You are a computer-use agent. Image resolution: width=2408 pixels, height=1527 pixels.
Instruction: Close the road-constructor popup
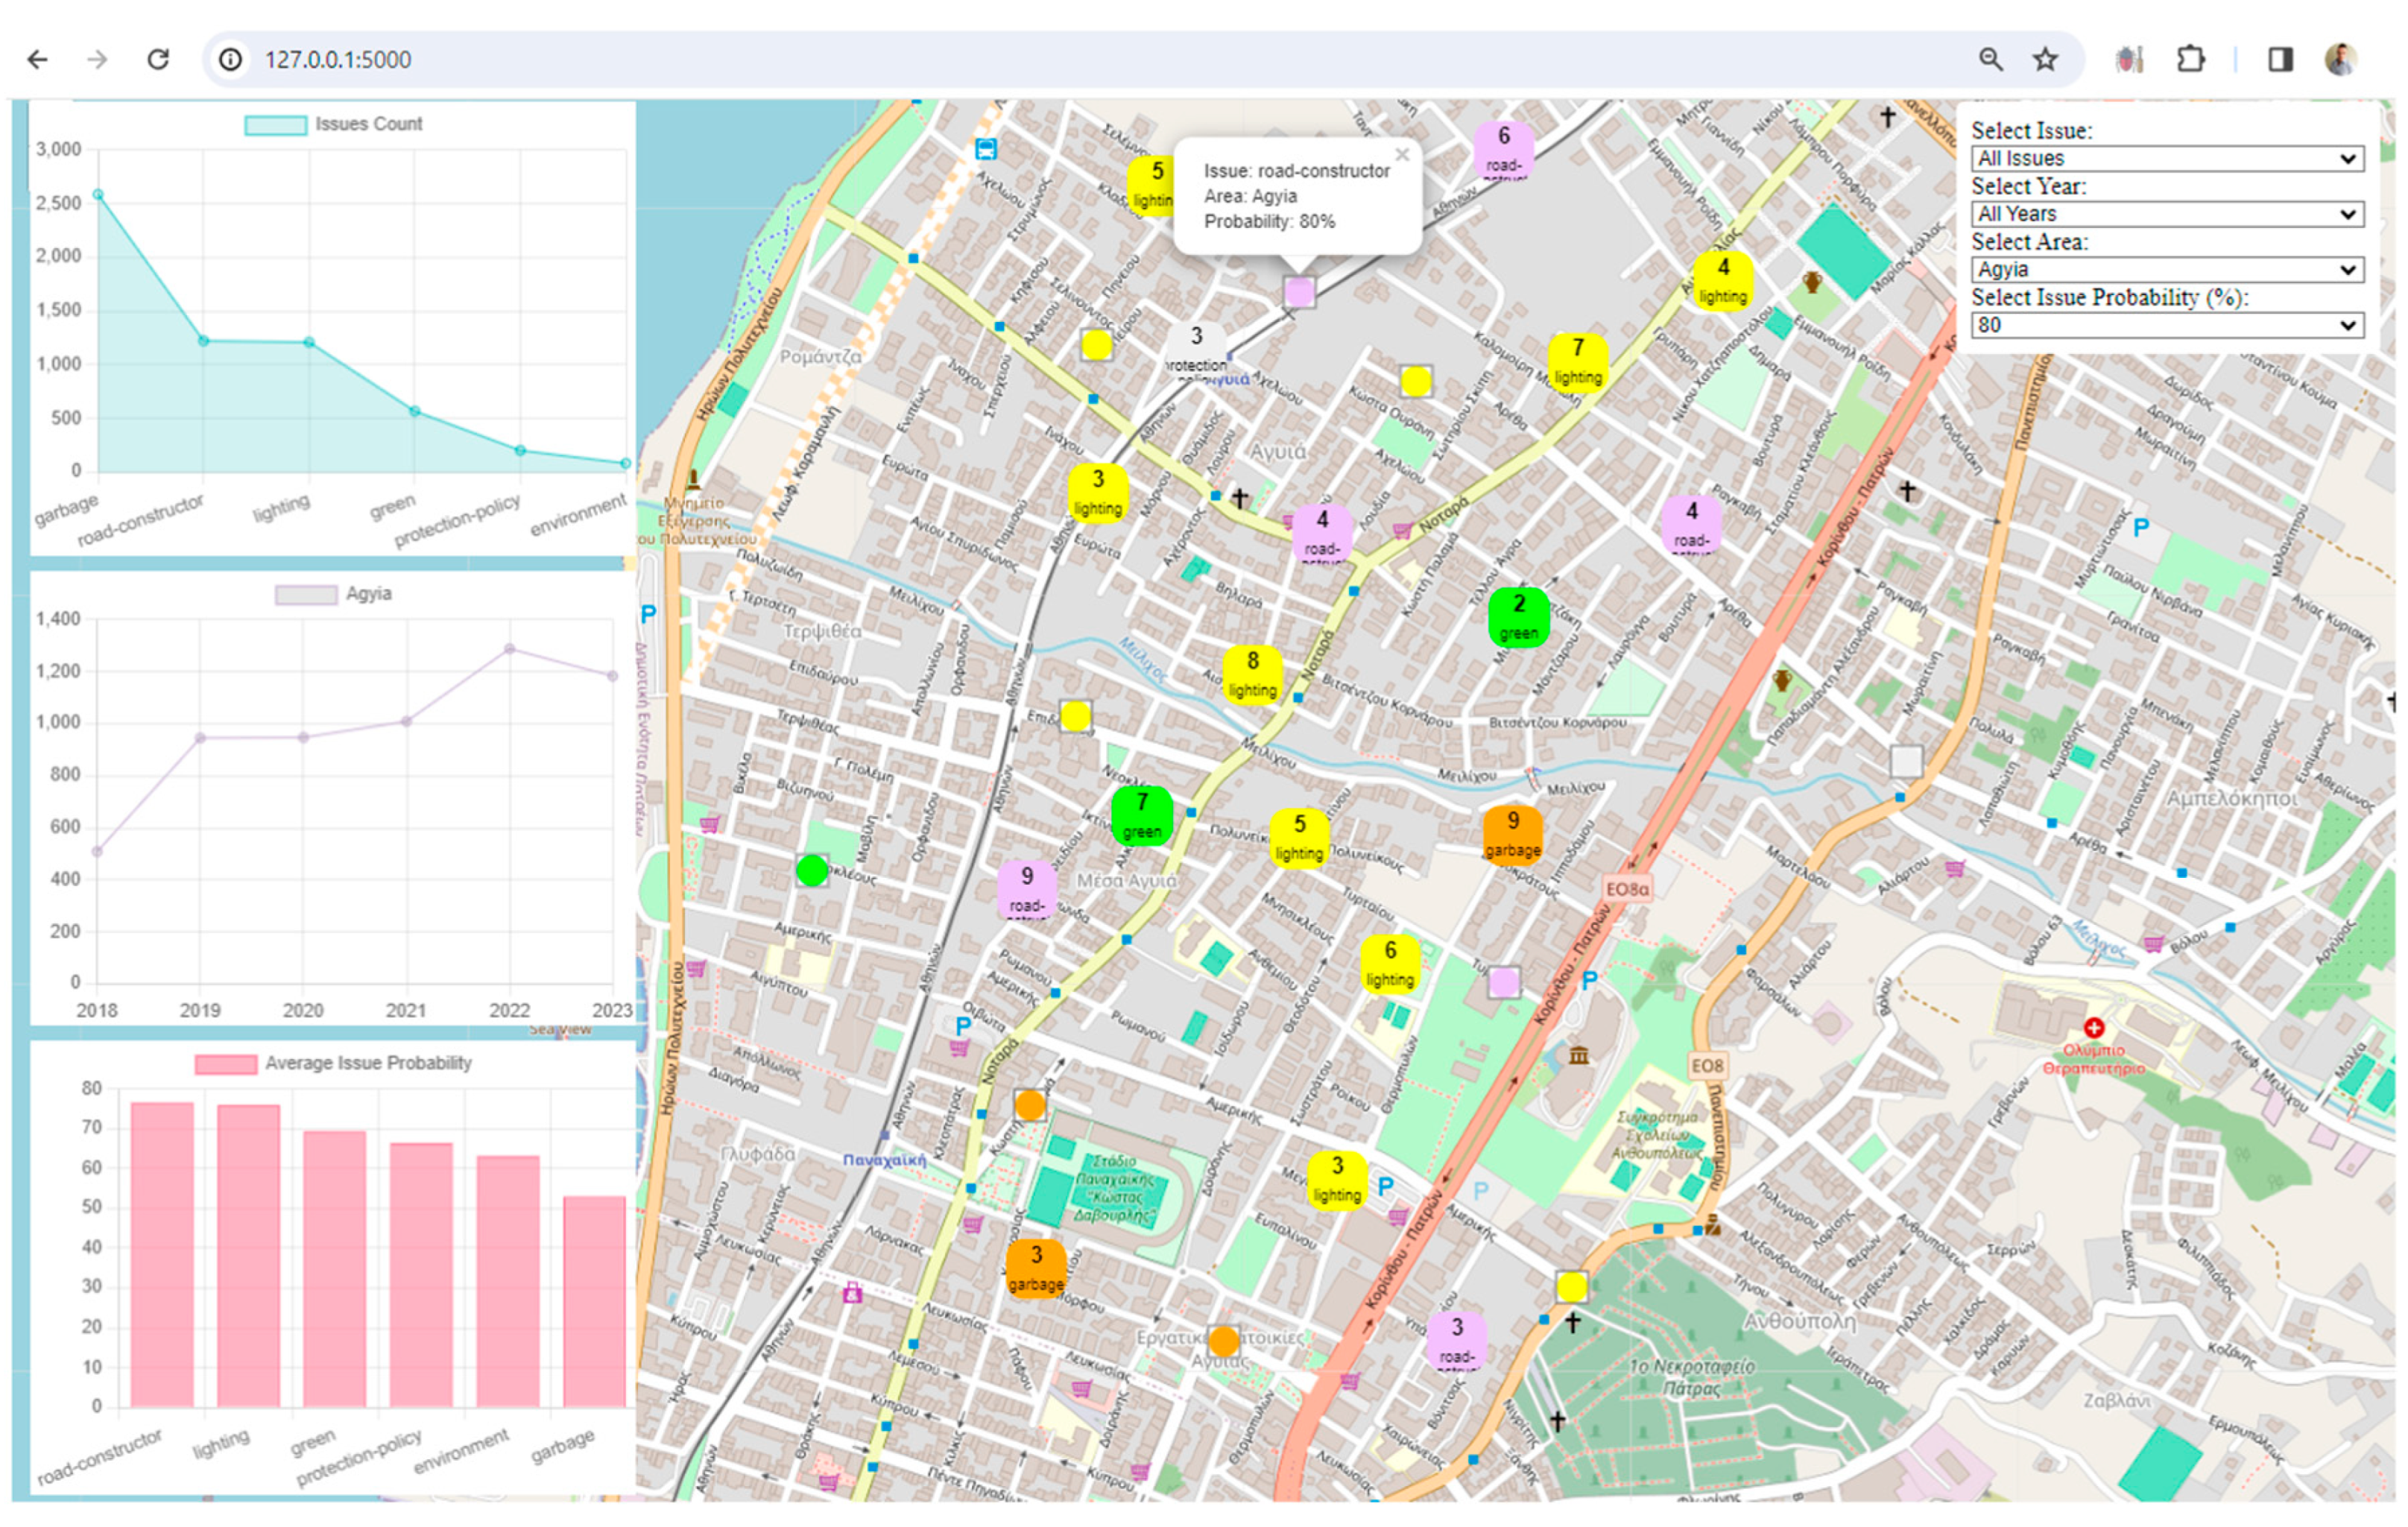pyautogui.click(x=1402, y=155)
